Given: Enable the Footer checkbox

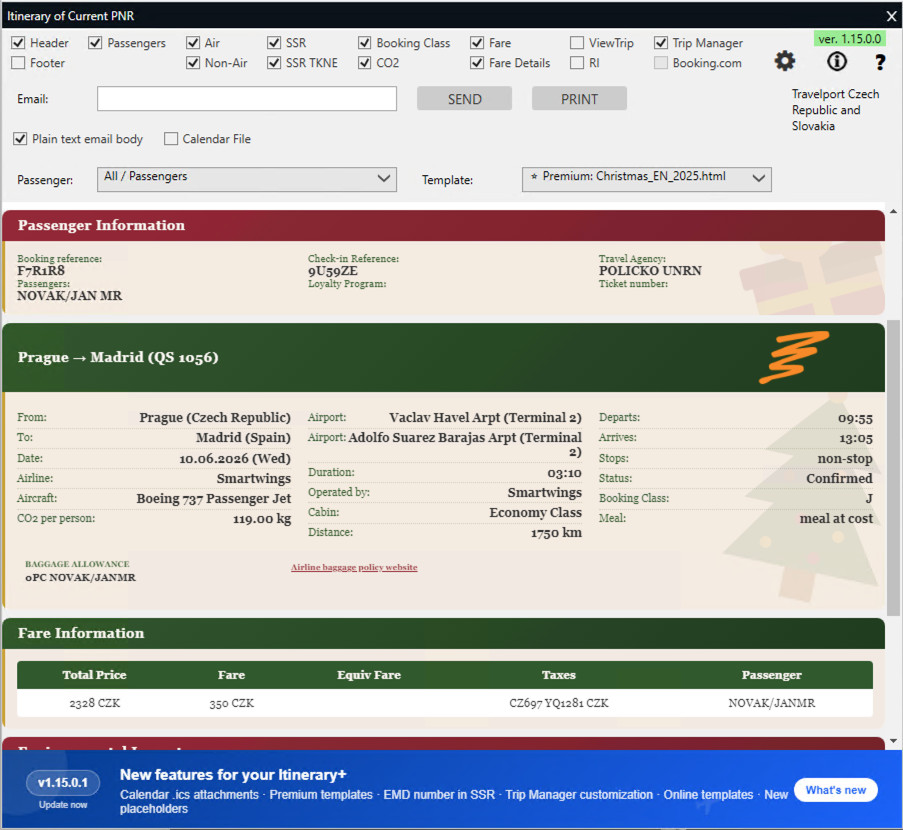Looking at the screenshot, I should pyautogui.click(x=19, y=63).
